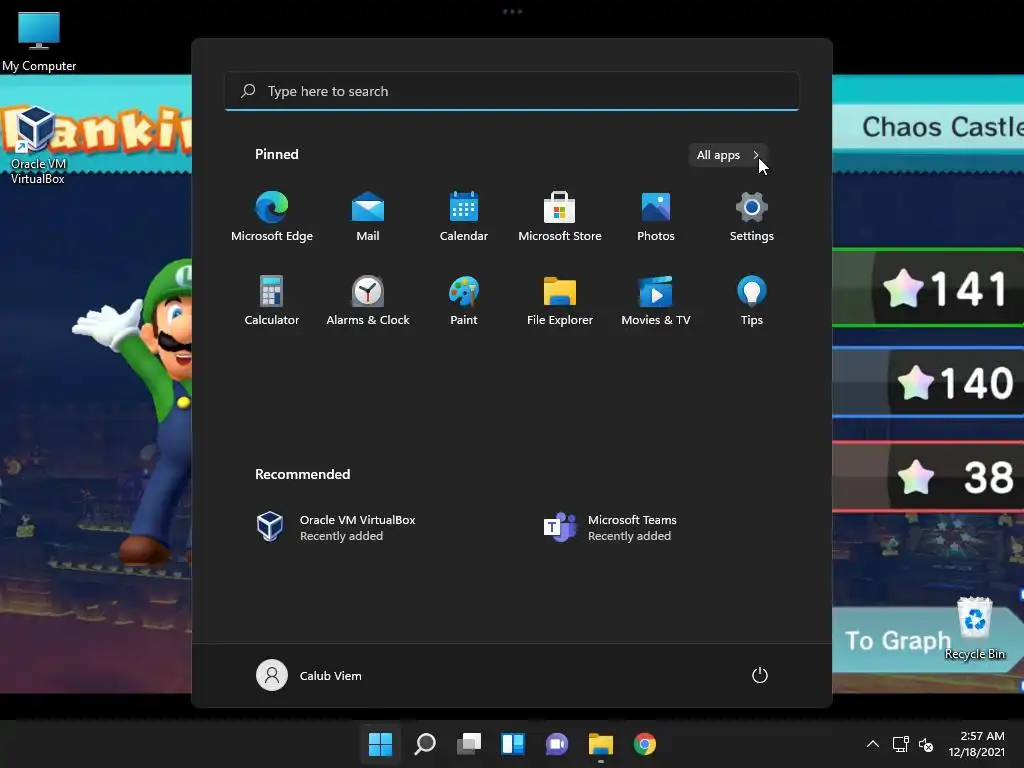1024x768 pixels.
Task: Open Settings from pinned apps
Action: click(752, 217)
